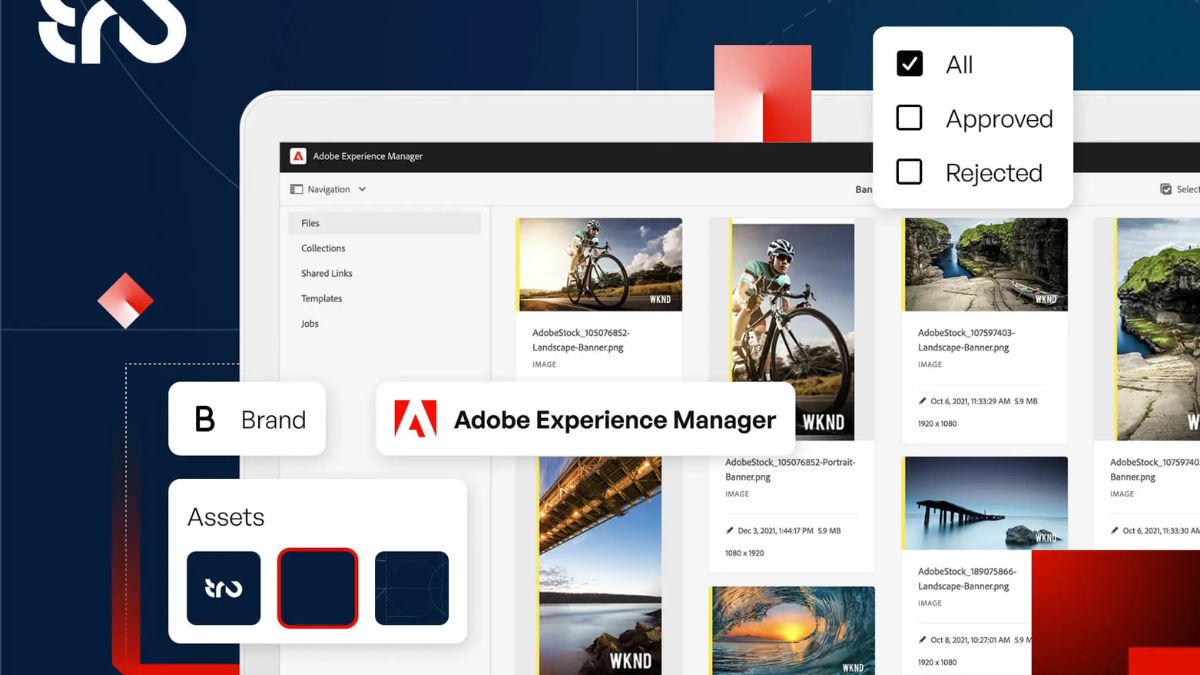This screenshot has height=675, width=1200.
Task: Click the 1920 x 1080 text under the canyon banner
Action: [938, 423]
